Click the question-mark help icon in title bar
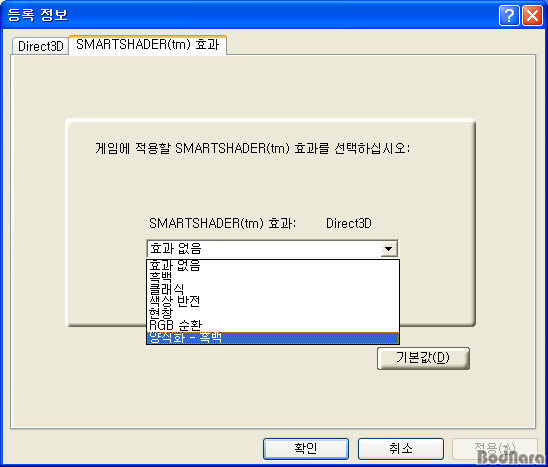Screen dimensions: 548x467 pos(509,16)
